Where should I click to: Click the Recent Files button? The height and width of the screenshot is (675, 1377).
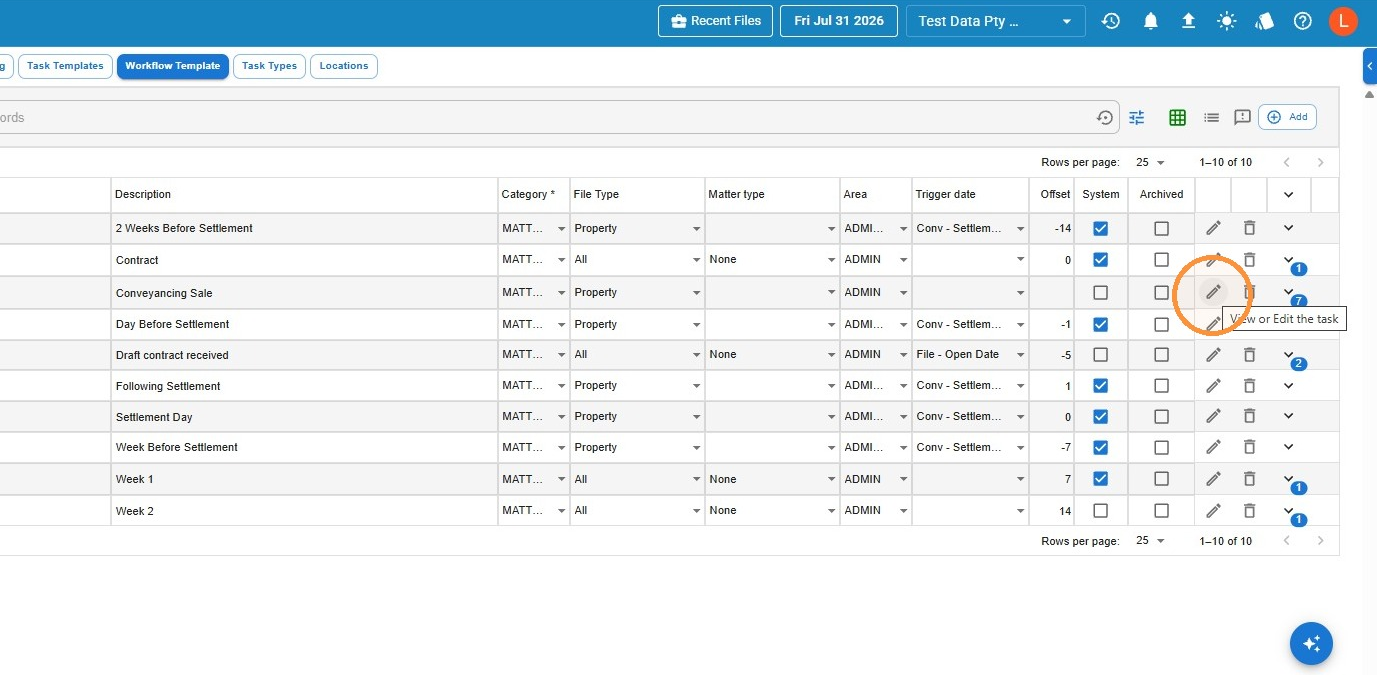point(716,21)
